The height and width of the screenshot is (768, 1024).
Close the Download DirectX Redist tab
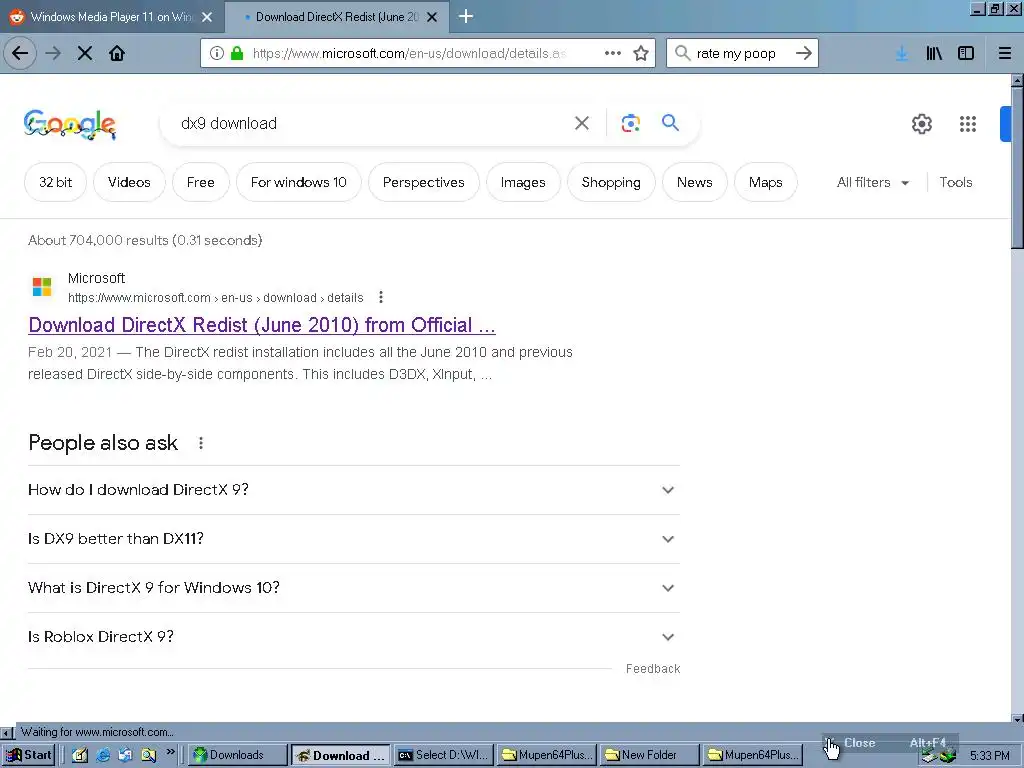point(432,17)
